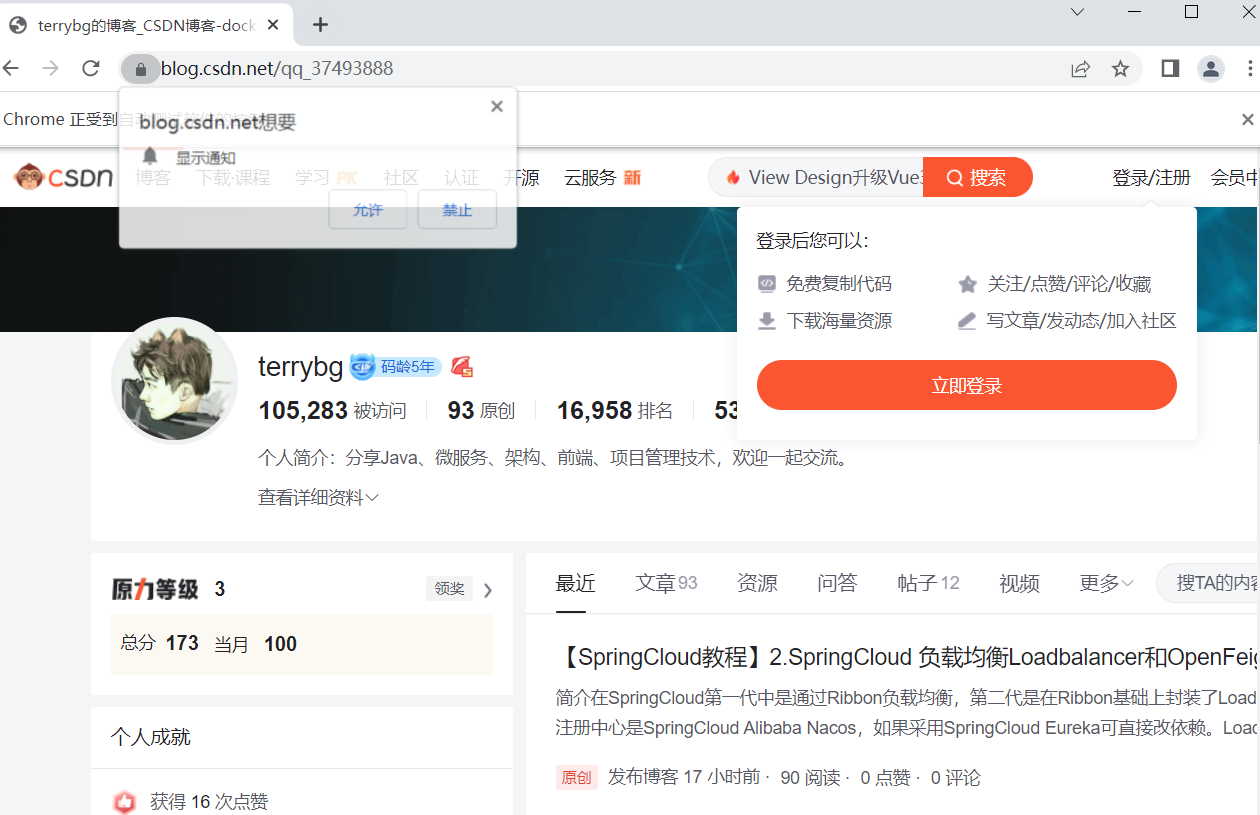The height and width of the screenshot is (815, 1260).
Task: Open a new tab with the plus icon
Action: click(320, 25)
